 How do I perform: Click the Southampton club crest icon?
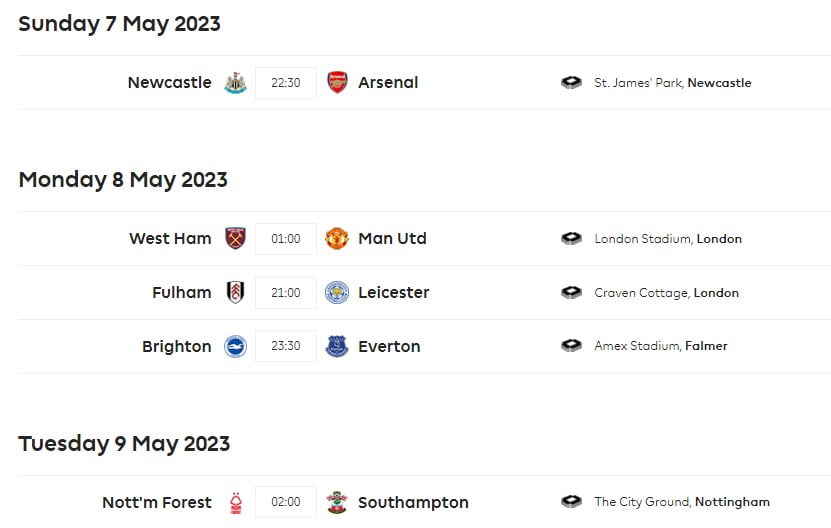pos(337,503)
